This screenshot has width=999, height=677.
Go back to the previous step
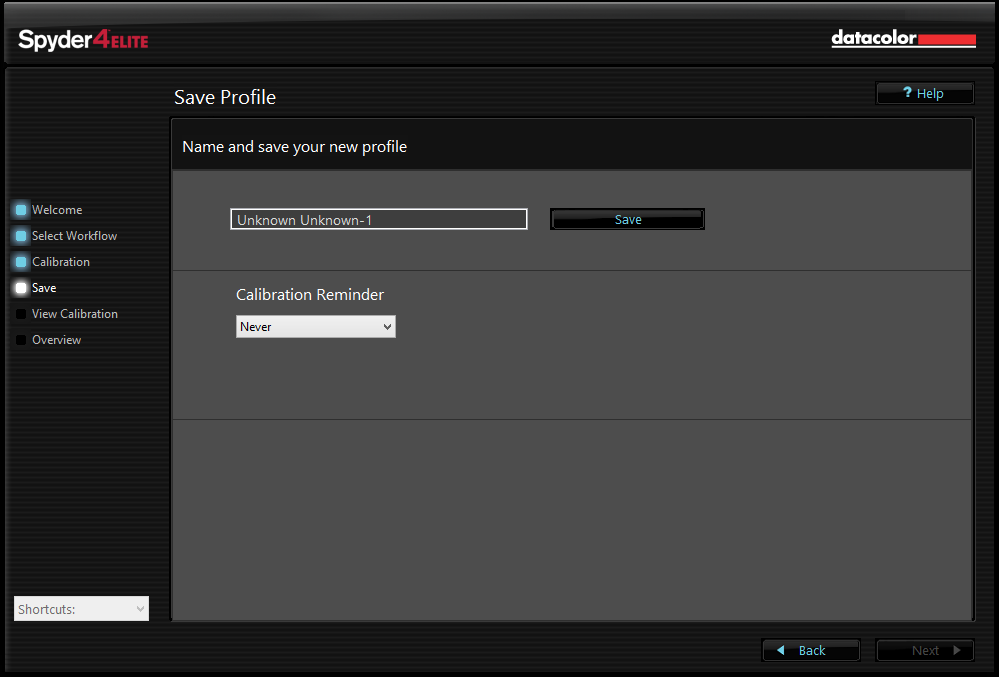[x=810, y=650]
